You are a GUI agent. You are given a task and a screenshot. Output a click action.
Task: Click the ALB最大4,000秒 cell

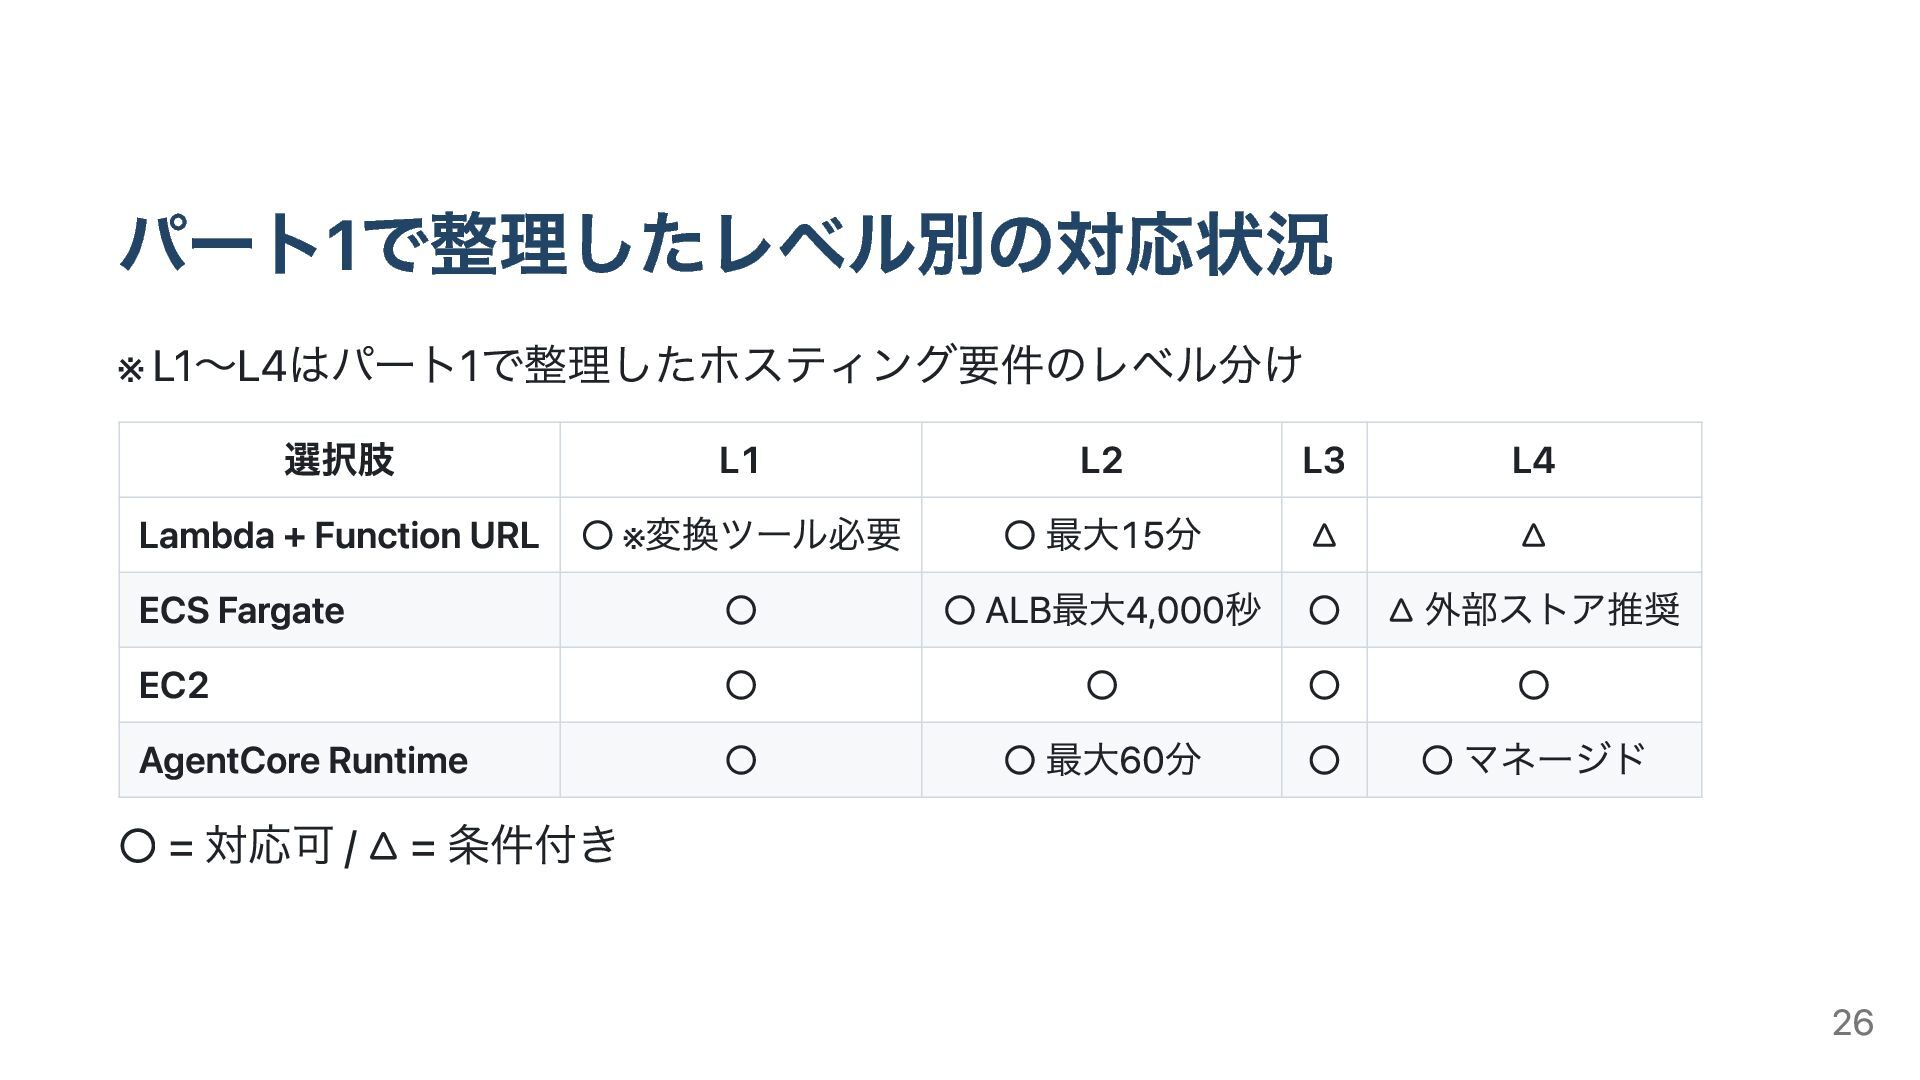pos(1101,610)
